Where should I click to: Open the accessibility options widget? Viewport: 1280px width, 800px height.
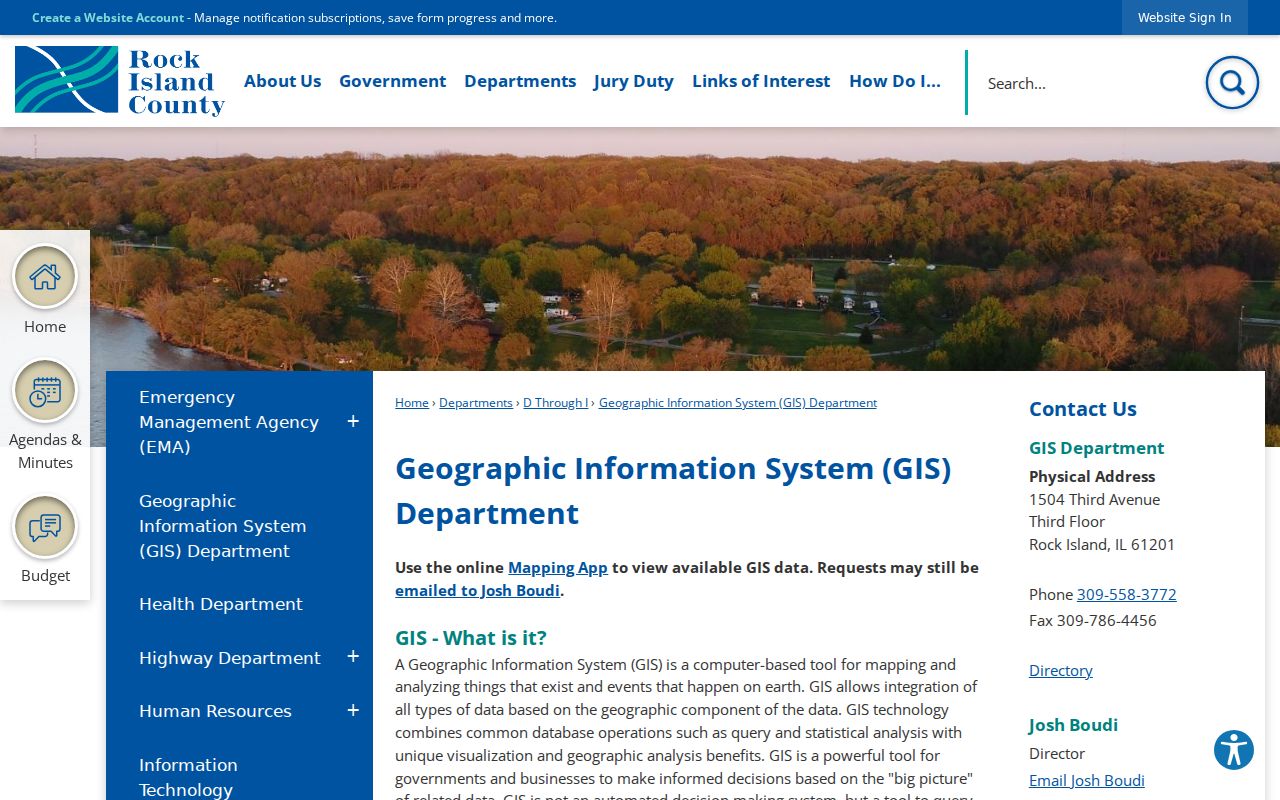(x=1234, y=750)
